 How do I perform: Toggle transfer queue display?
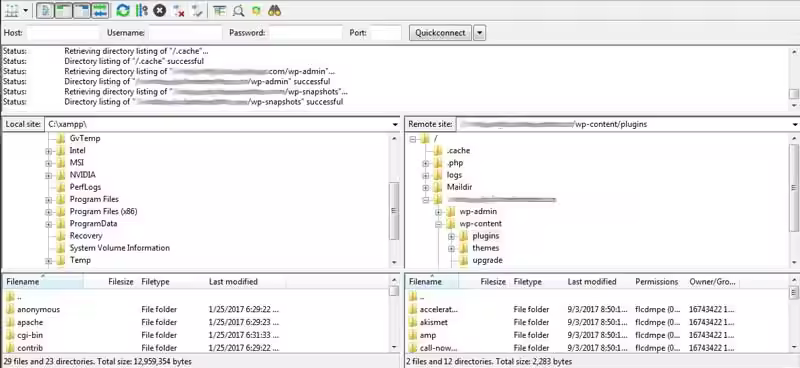pyautogui.click(x=100, y=10)
